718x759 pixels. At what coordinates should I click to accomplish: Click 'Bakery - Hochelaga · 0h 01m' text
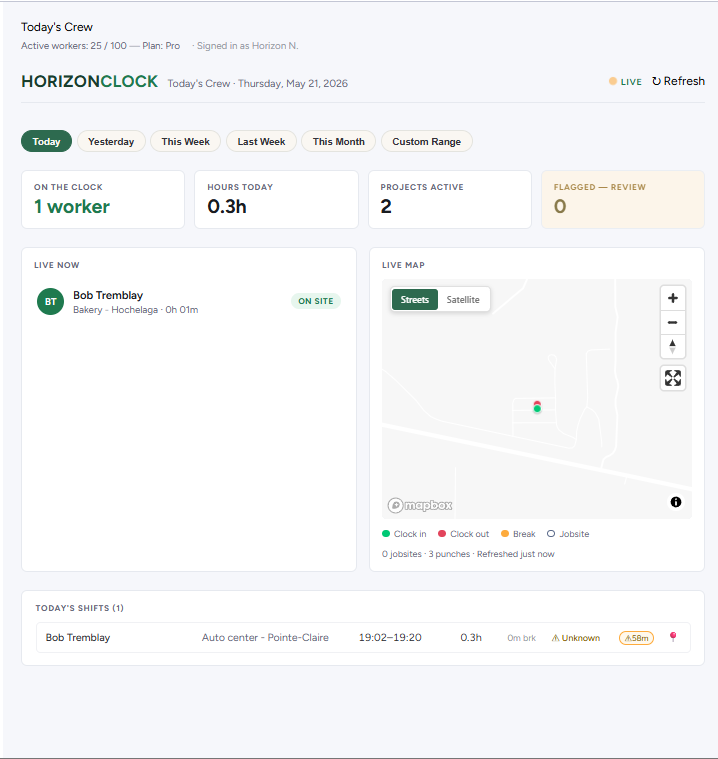coord(136,310)
